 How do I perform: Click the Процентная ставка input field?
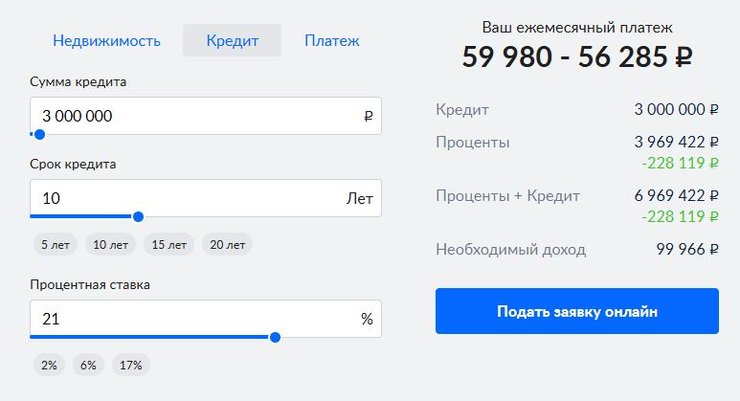[x=206, y=319]
